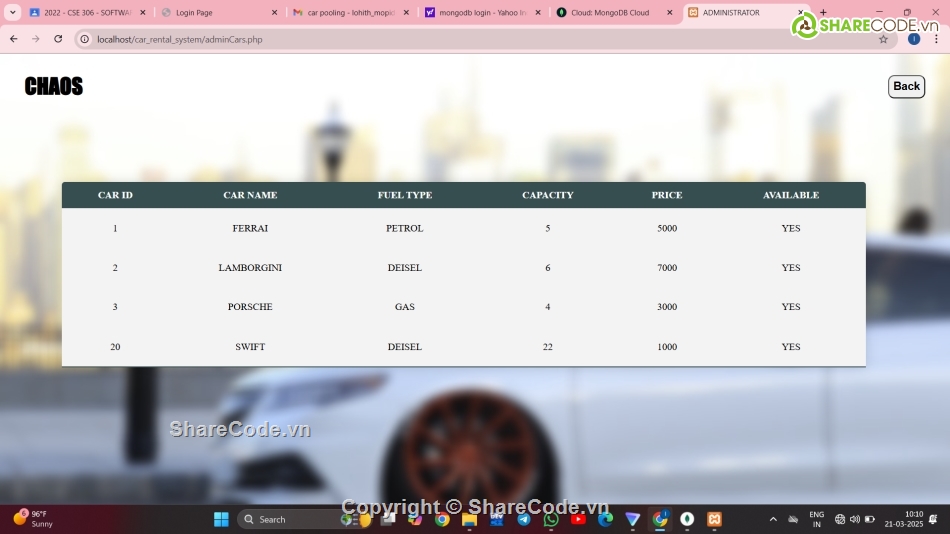The width and height of the screenshot is (950, 534).
Task: Open the Windows Start menu
Action: point(221,519)
